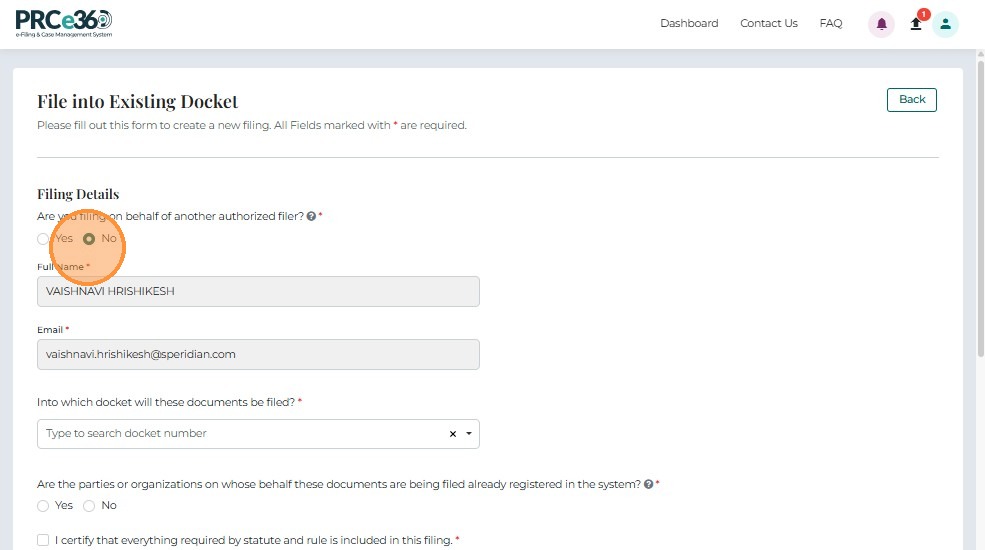Clear the docket search field with X
Screen dimensions: 985x550
[452, 434]
